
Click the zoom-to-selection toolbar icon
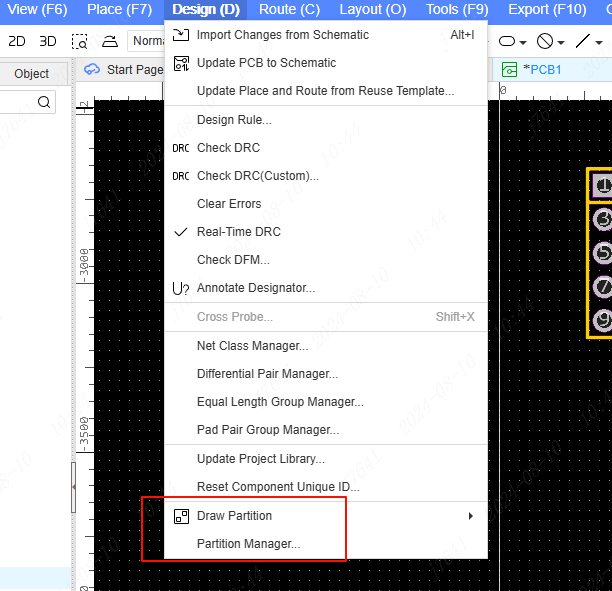tap(80, 41)
